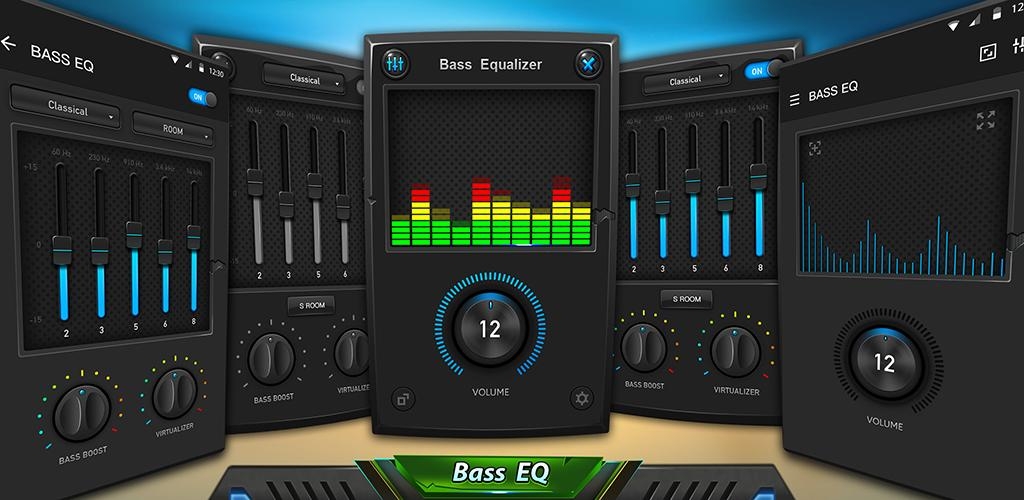
Task: Close the Bass Equalizer panel with blue X
Action: pos(588,64)
